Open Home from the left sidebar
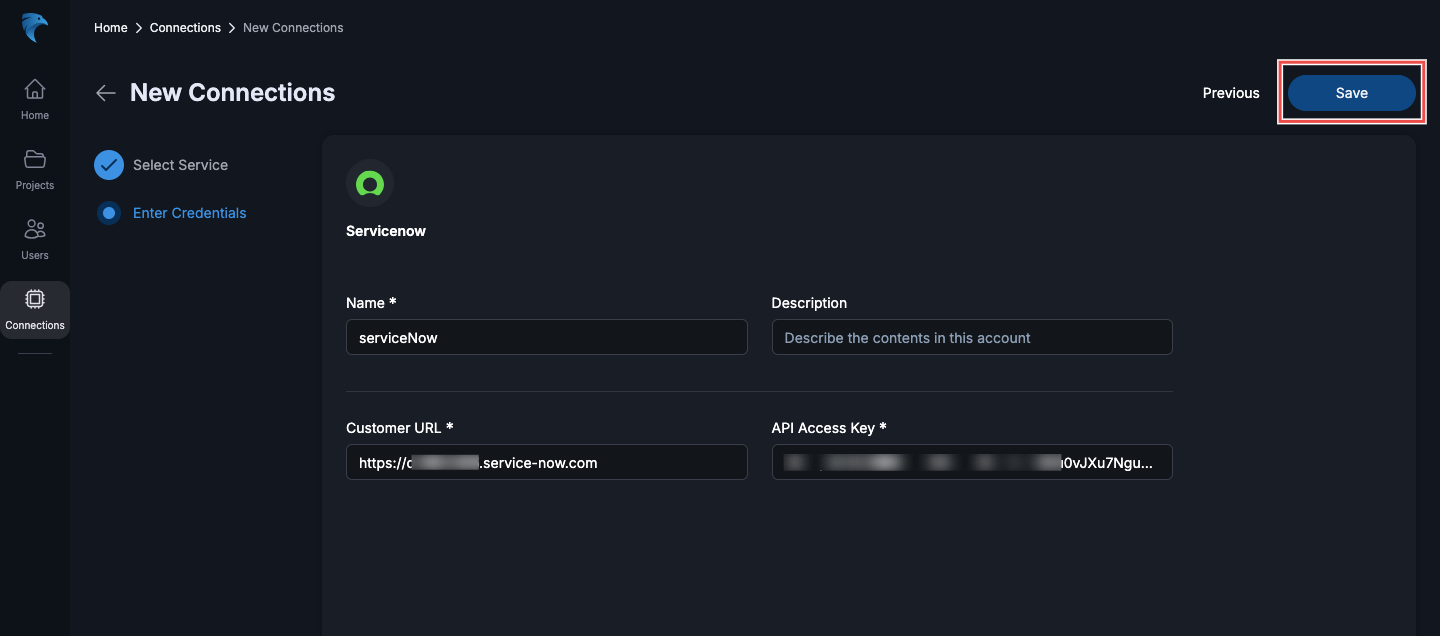This screenshot has width=1440, height=636. tap(34, 97)
